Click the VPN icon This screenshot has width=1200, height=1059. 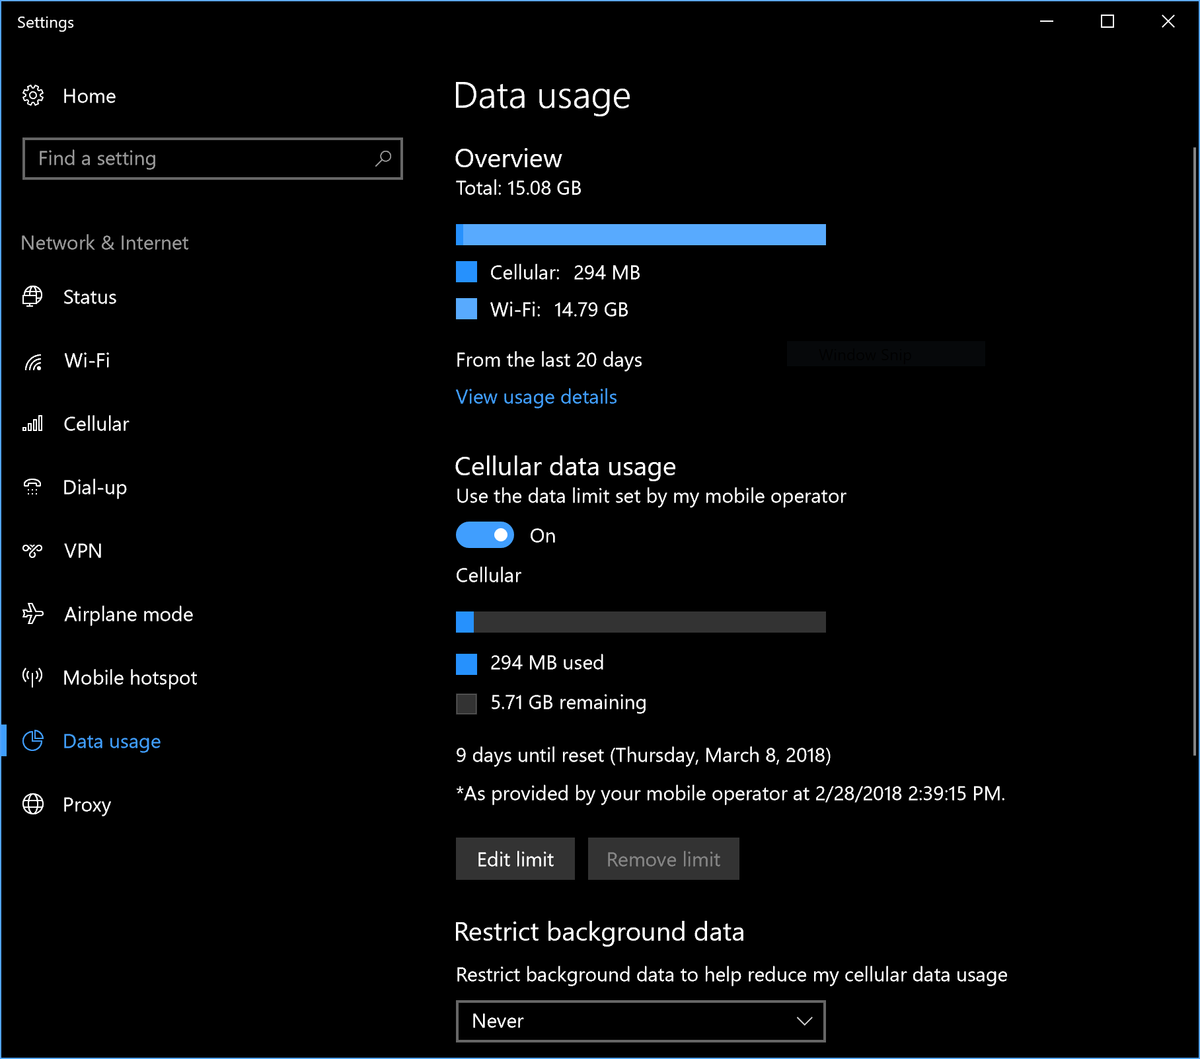[x=33, y=551]
